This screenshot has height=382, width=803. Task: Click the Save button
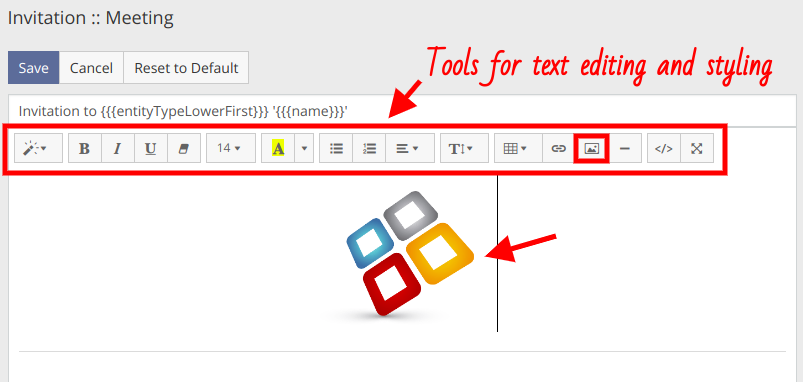pos(34,68)
